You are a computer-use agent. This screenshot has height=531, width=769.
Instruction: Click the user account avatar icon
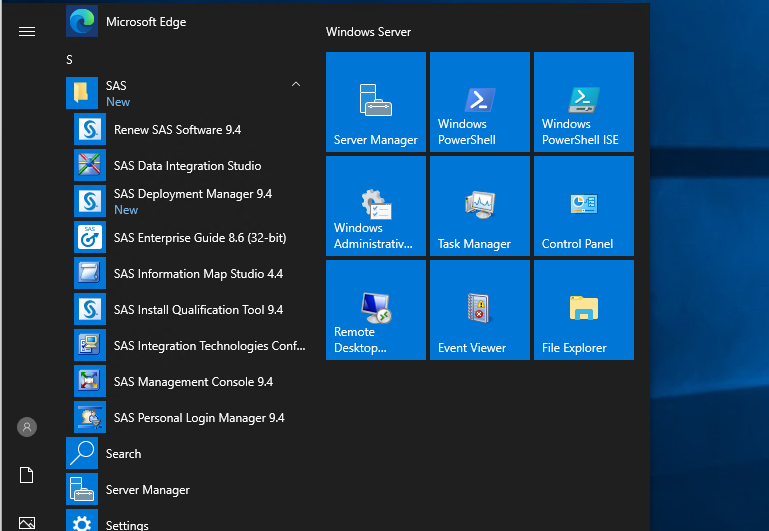pyautogui.click(x=27, y=427)
